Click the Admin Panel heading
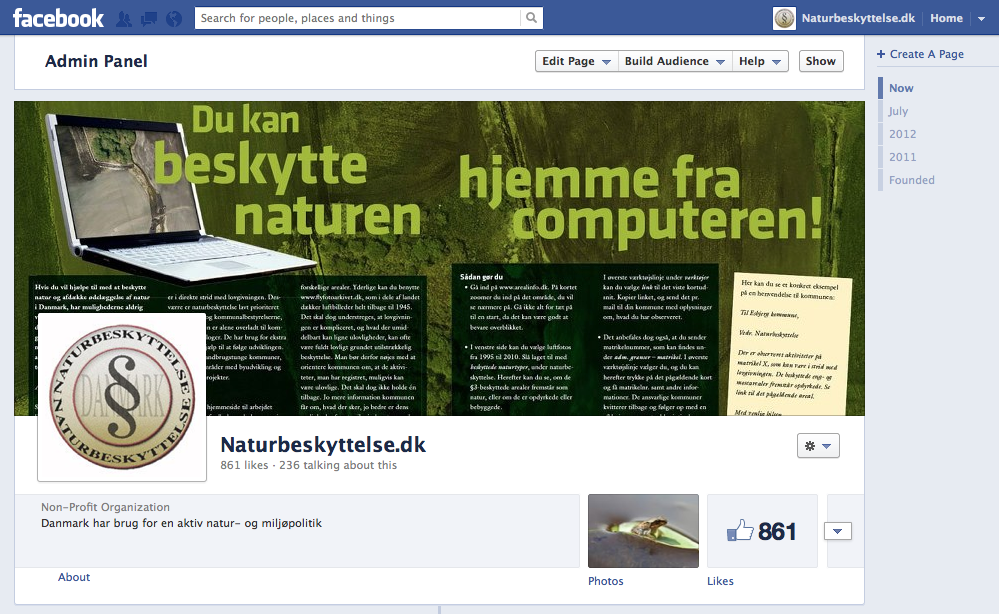Viewport: 999px width, 614px height. [x=96, y=61]
